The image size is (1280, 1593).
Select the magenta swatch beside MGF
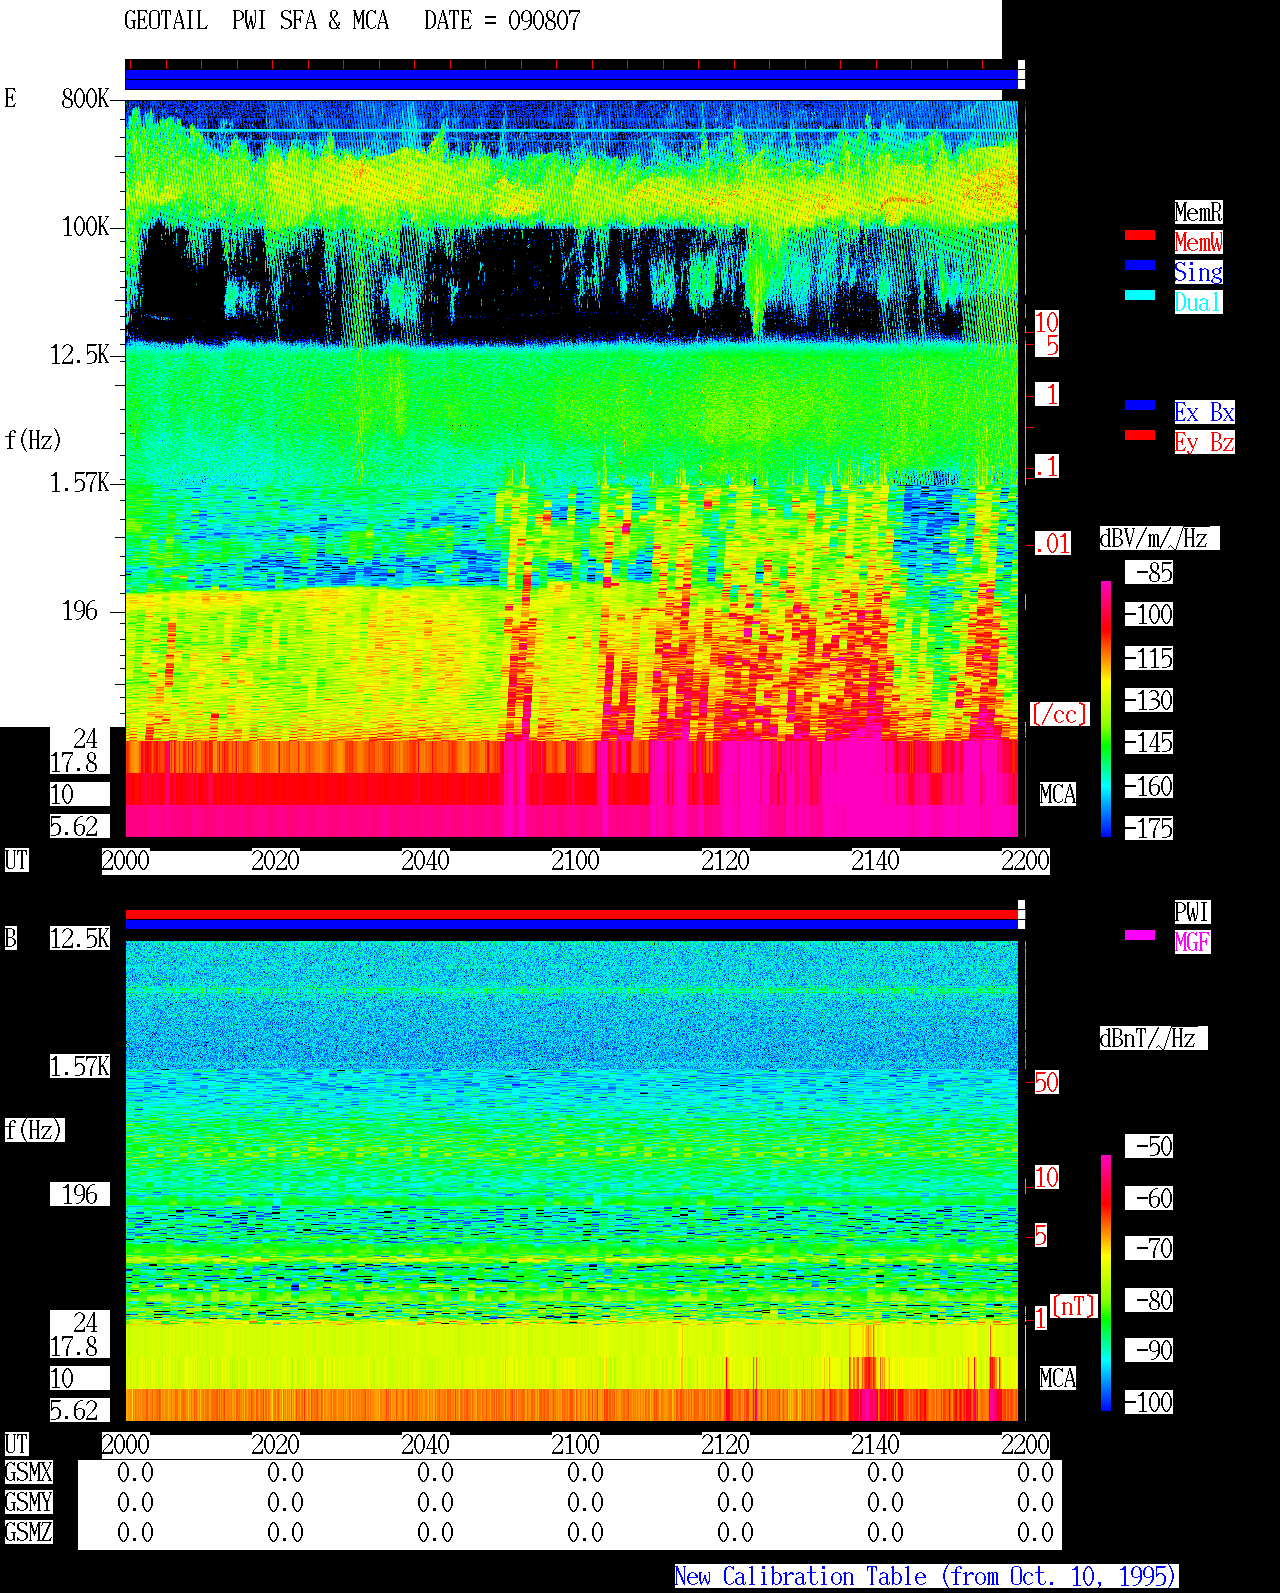click(1140, 935)
